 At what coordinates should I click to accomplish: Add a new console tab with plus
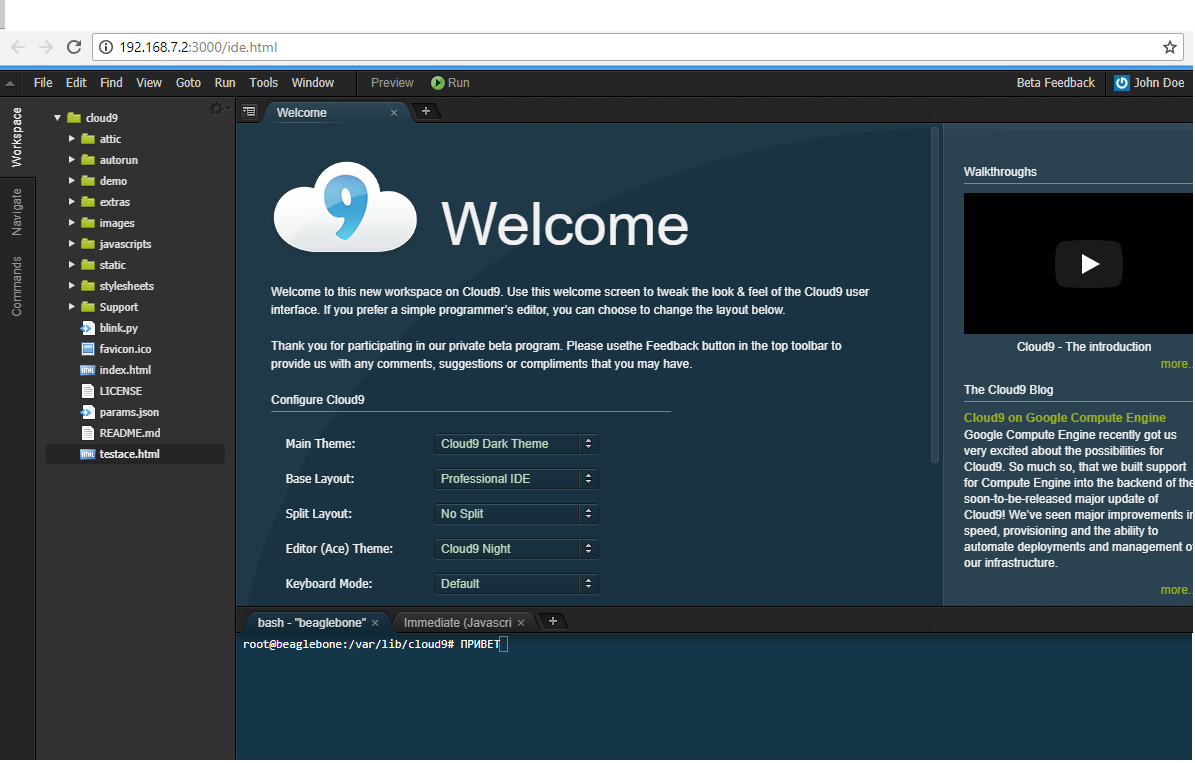pos(553,621)
